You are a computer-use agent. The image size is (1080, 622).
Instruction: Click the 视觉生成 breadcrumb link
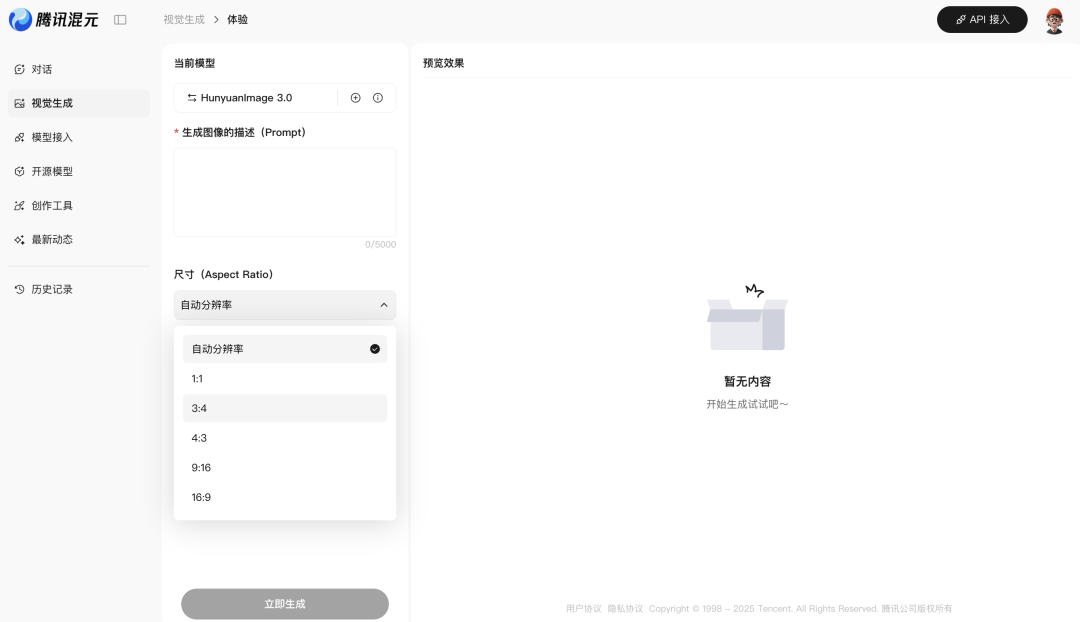pyautogui.click(x=183, y=19)
